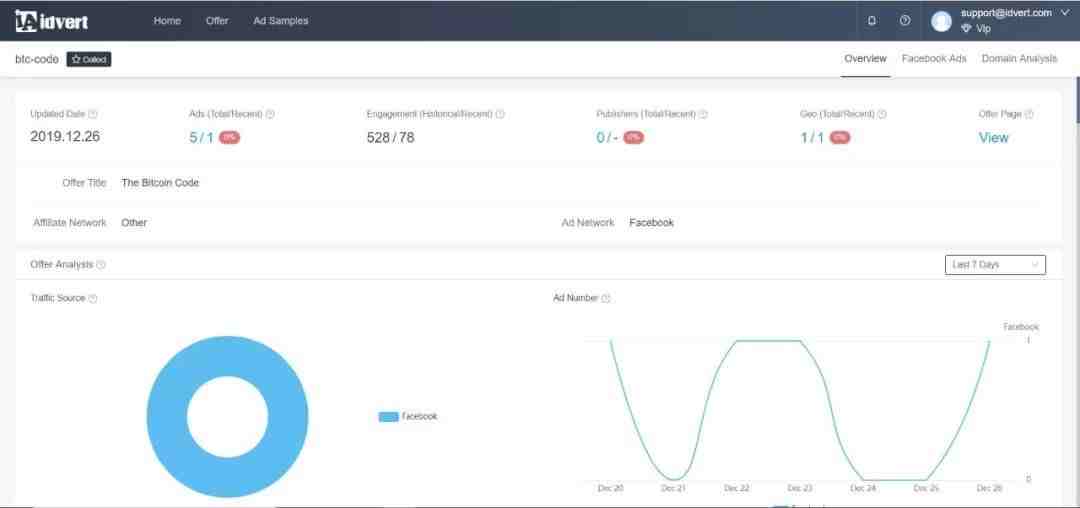
Task: Click the 528 / 78 engagement value
Action: (x=391, y=138)
